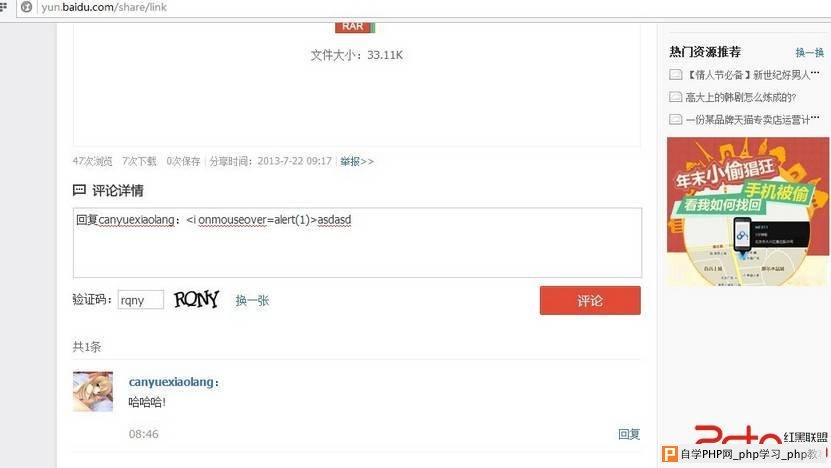Open the 年末小偷猖狂 advertisement banner
Screen dimensions: 831x468
747,211
